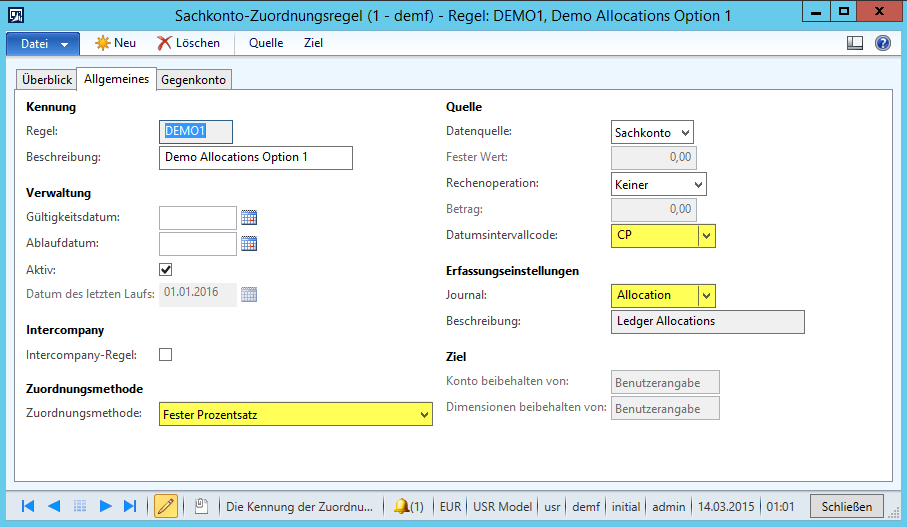The height and width of the screenshot is (527, 907).
Task: Click the Löschen button
Action: (x=188, y=43)
